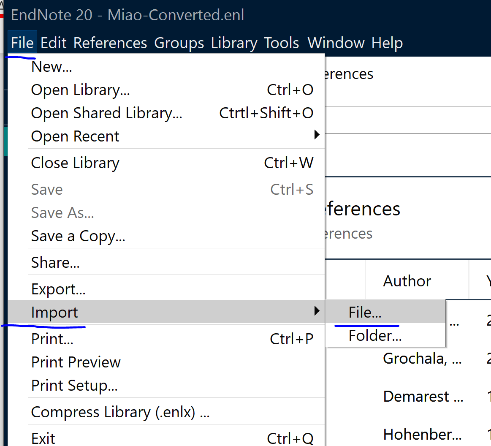Sort by Author column header

pos(417,281)
